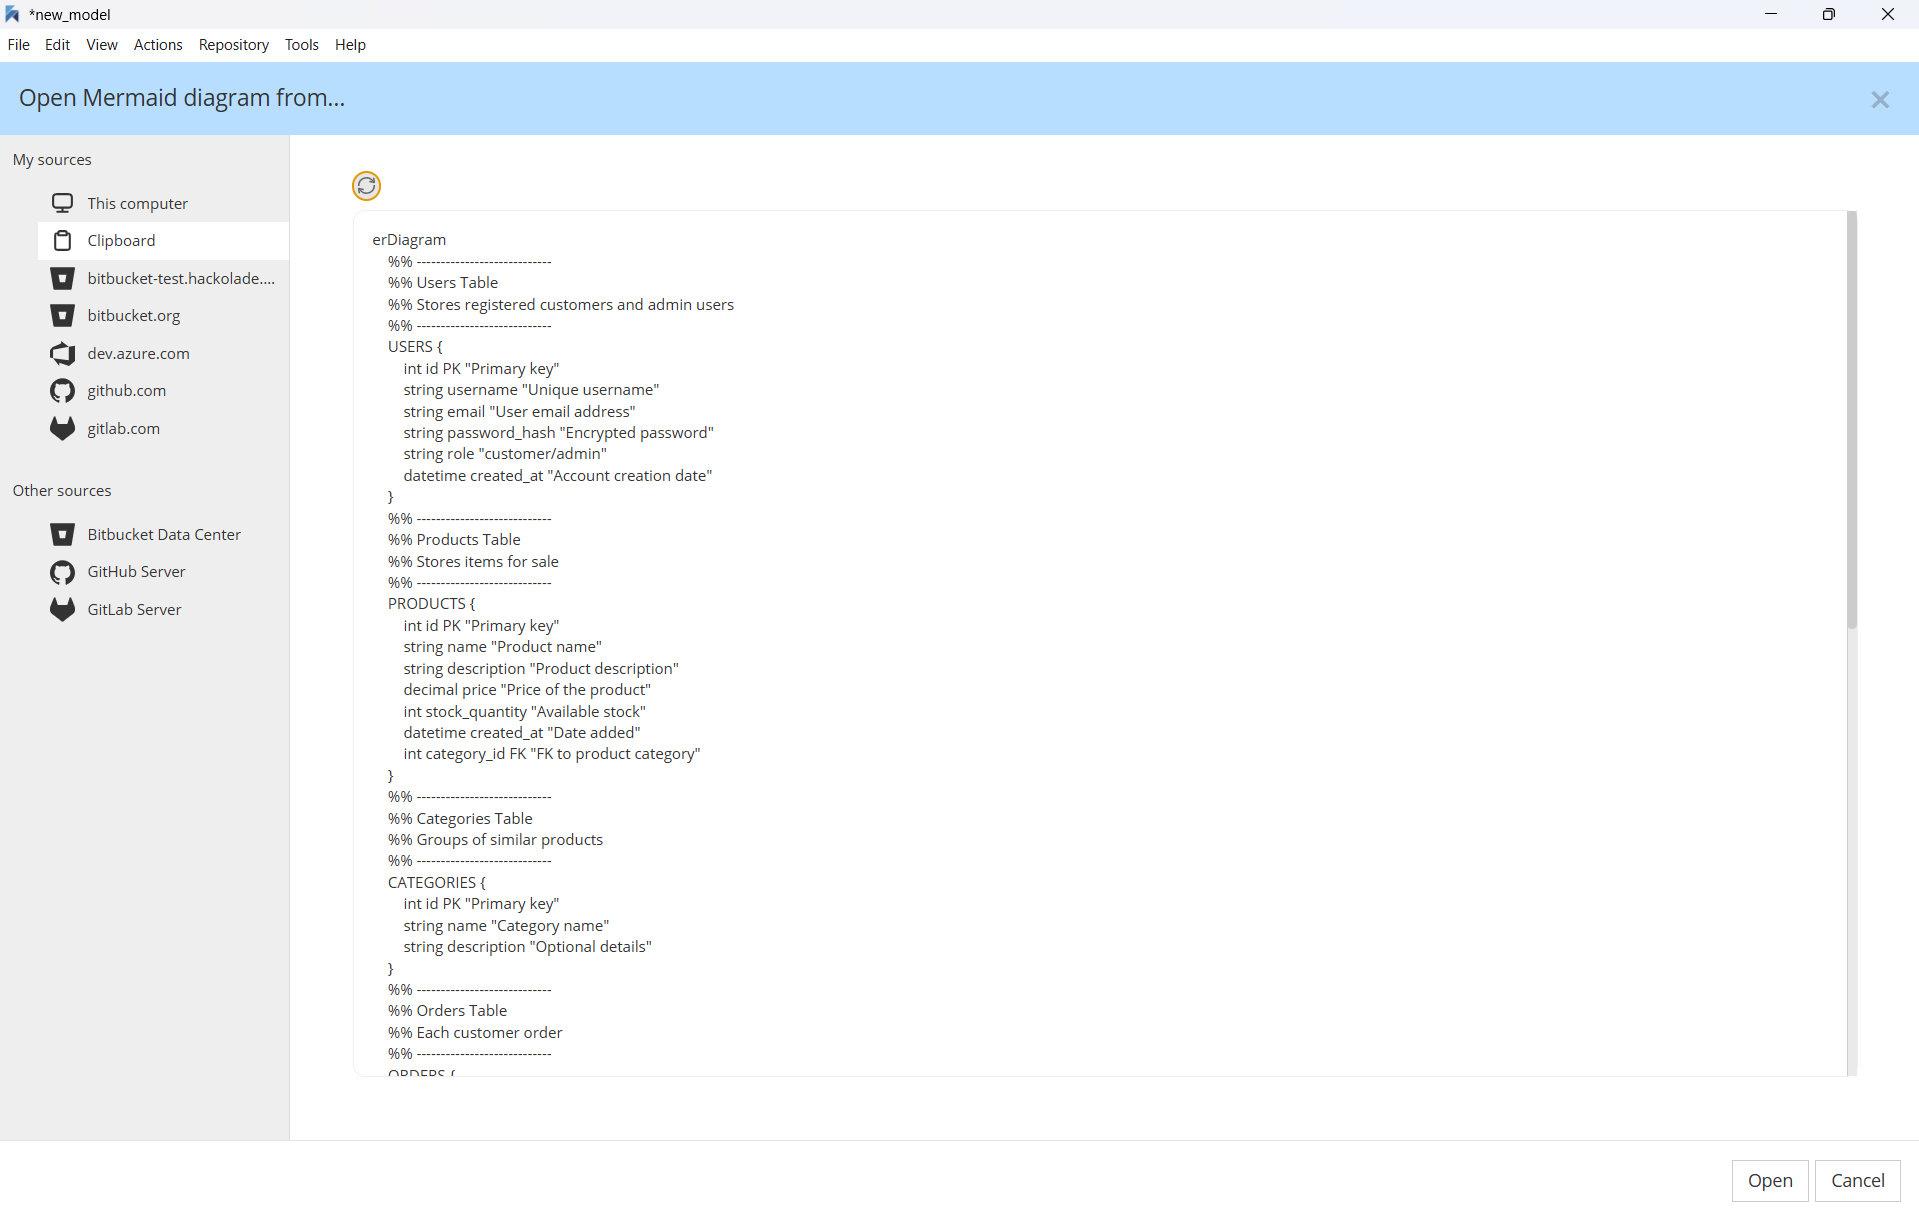The image size is (1919, 1218).
Task: Open the Bitbucket Data Center source
Action: [x=163, y=535]
